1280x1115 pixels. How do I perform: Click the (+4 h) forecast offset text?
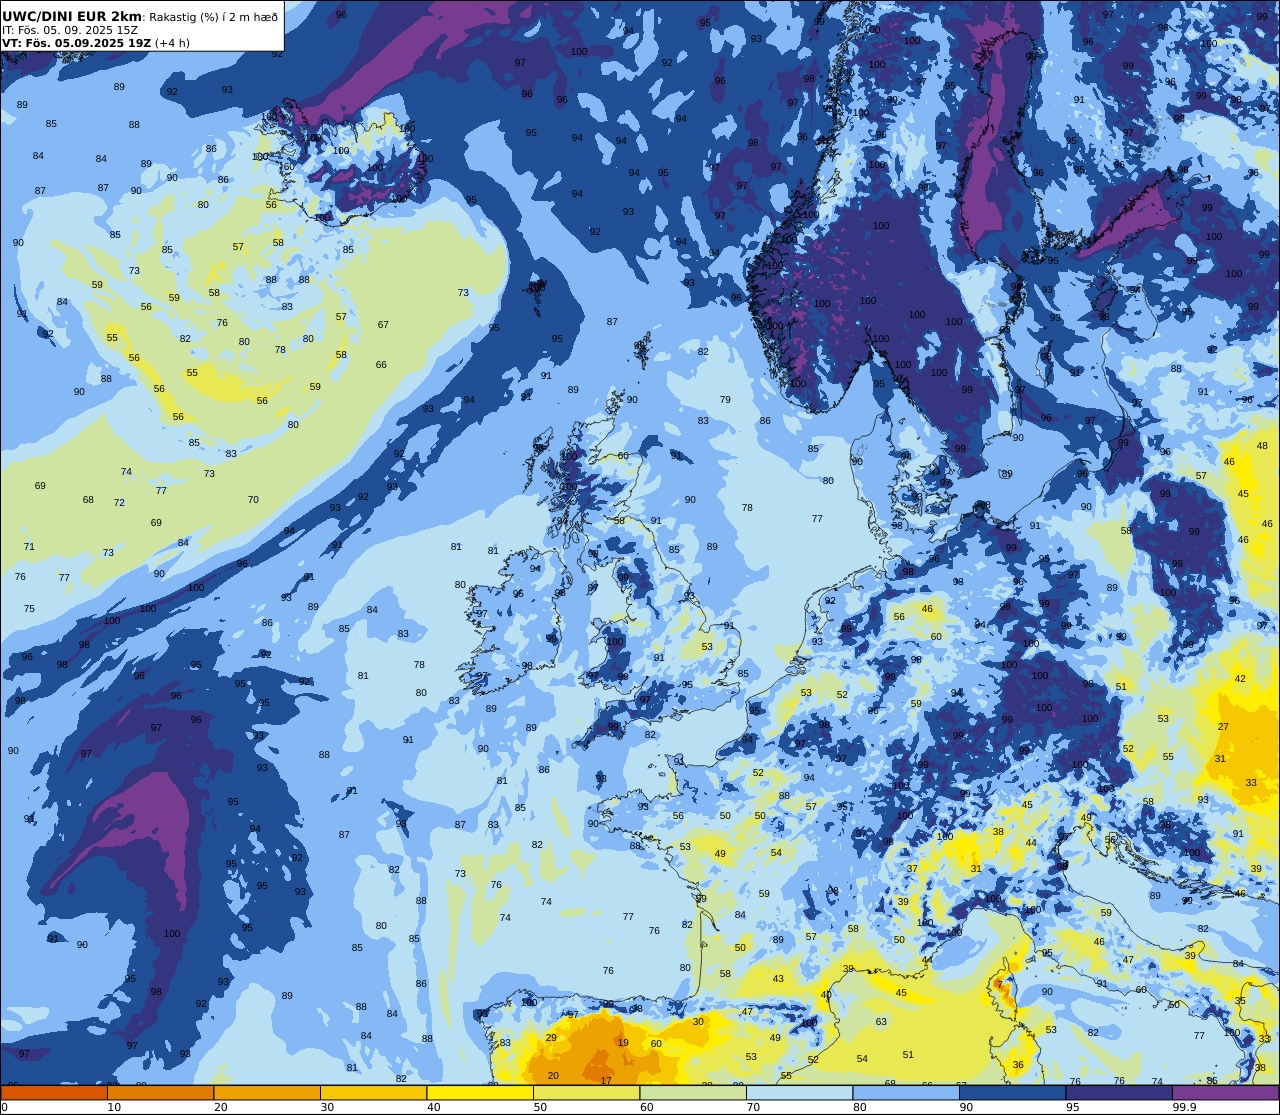point(172,43)
